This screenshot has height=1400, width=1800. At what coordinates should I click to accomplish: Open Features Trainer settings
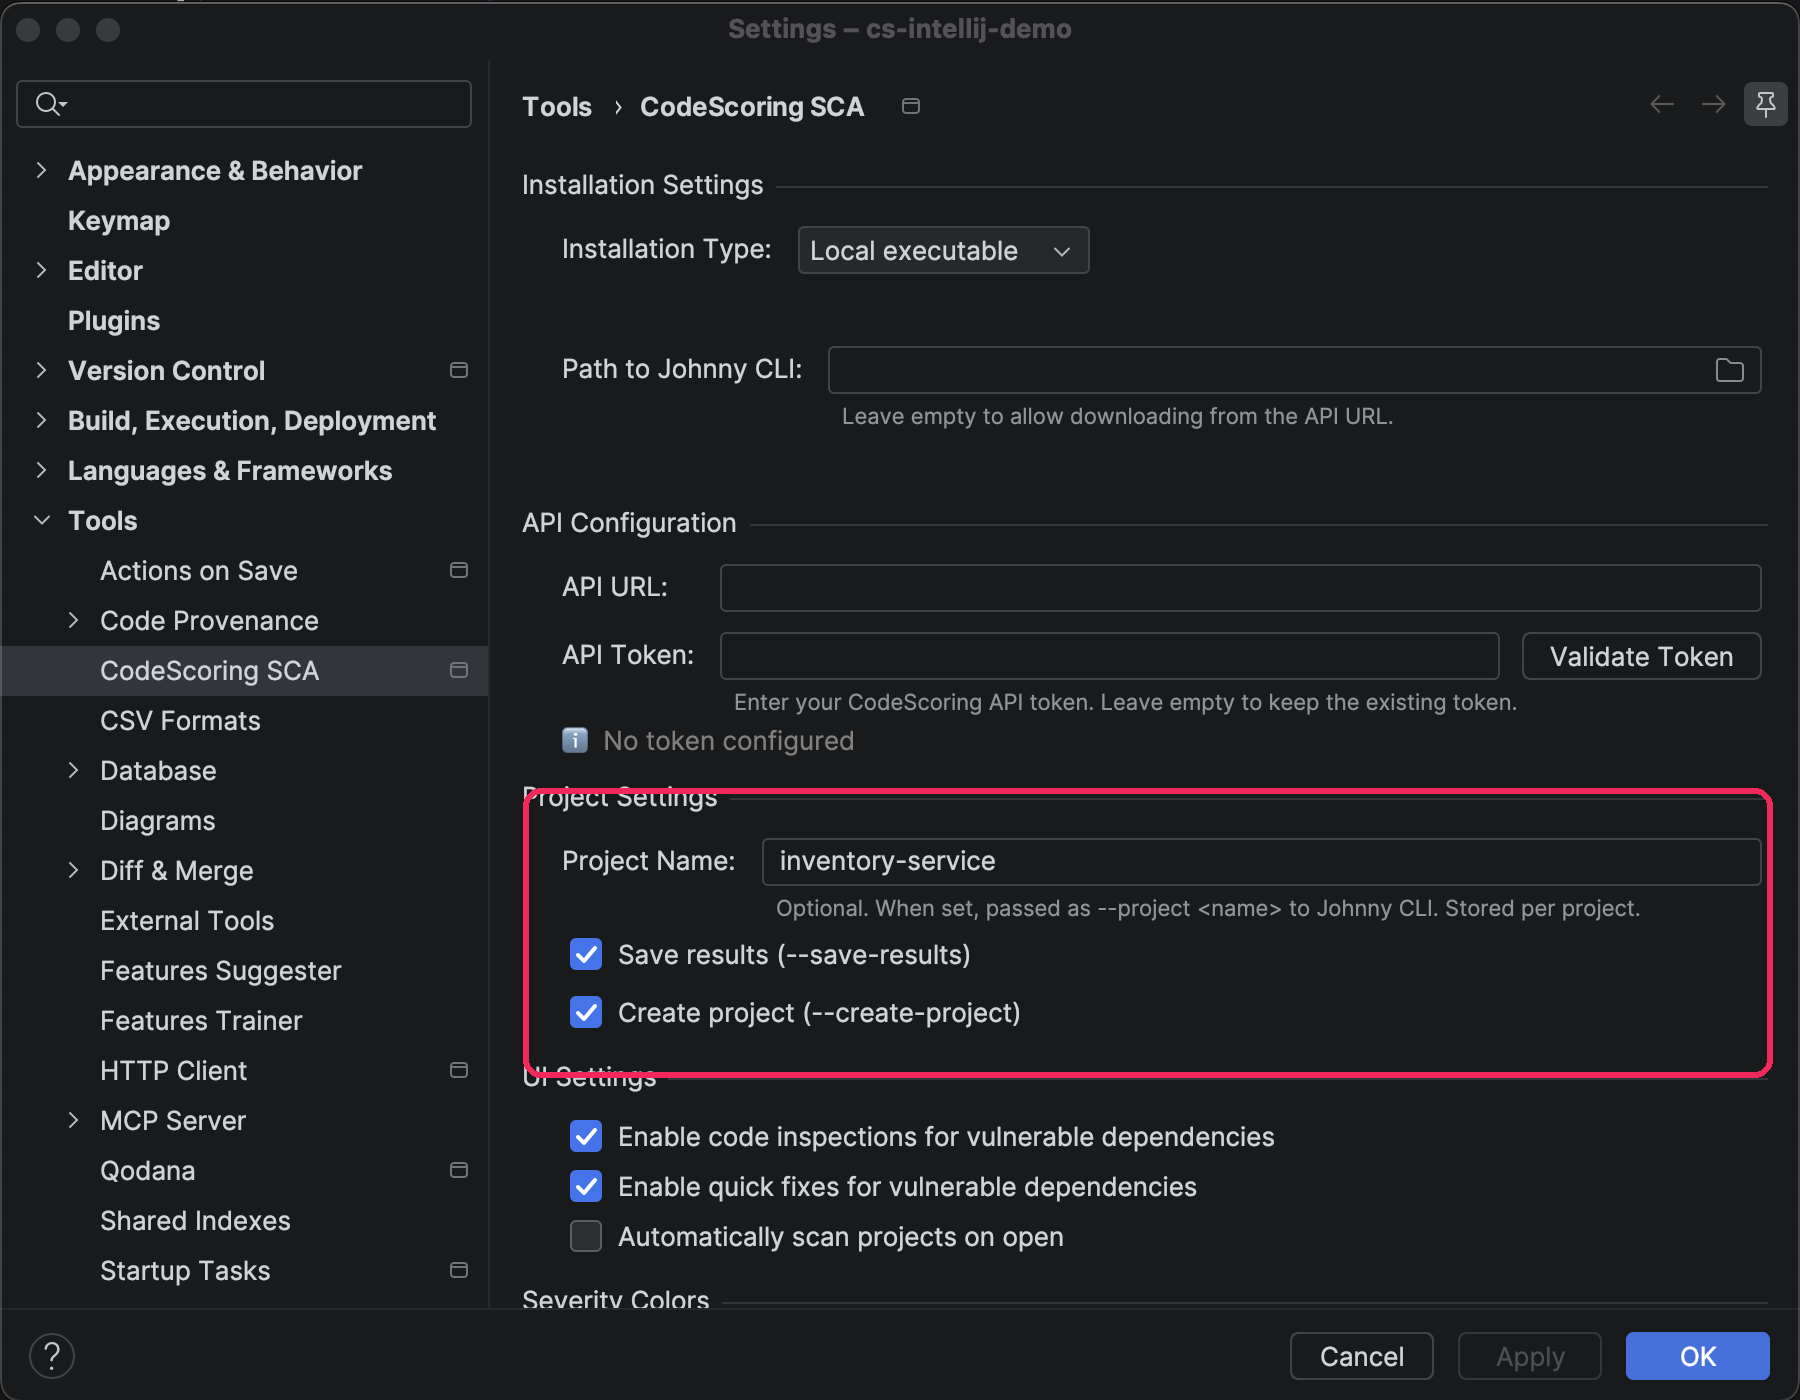(x=201, y=1020)
